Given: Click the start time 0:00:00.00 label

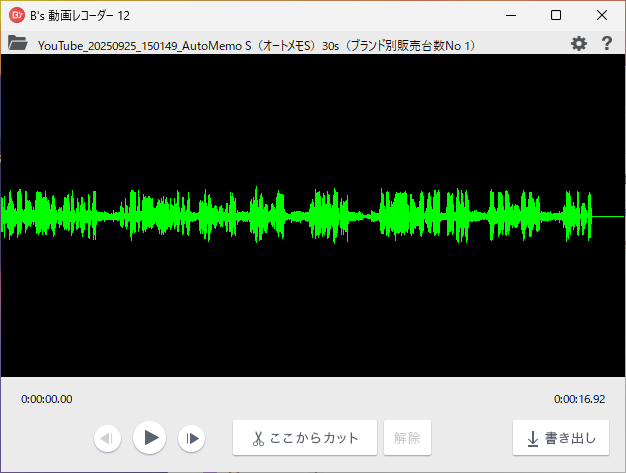Looking at the screenshot, I should click(47, 399).
